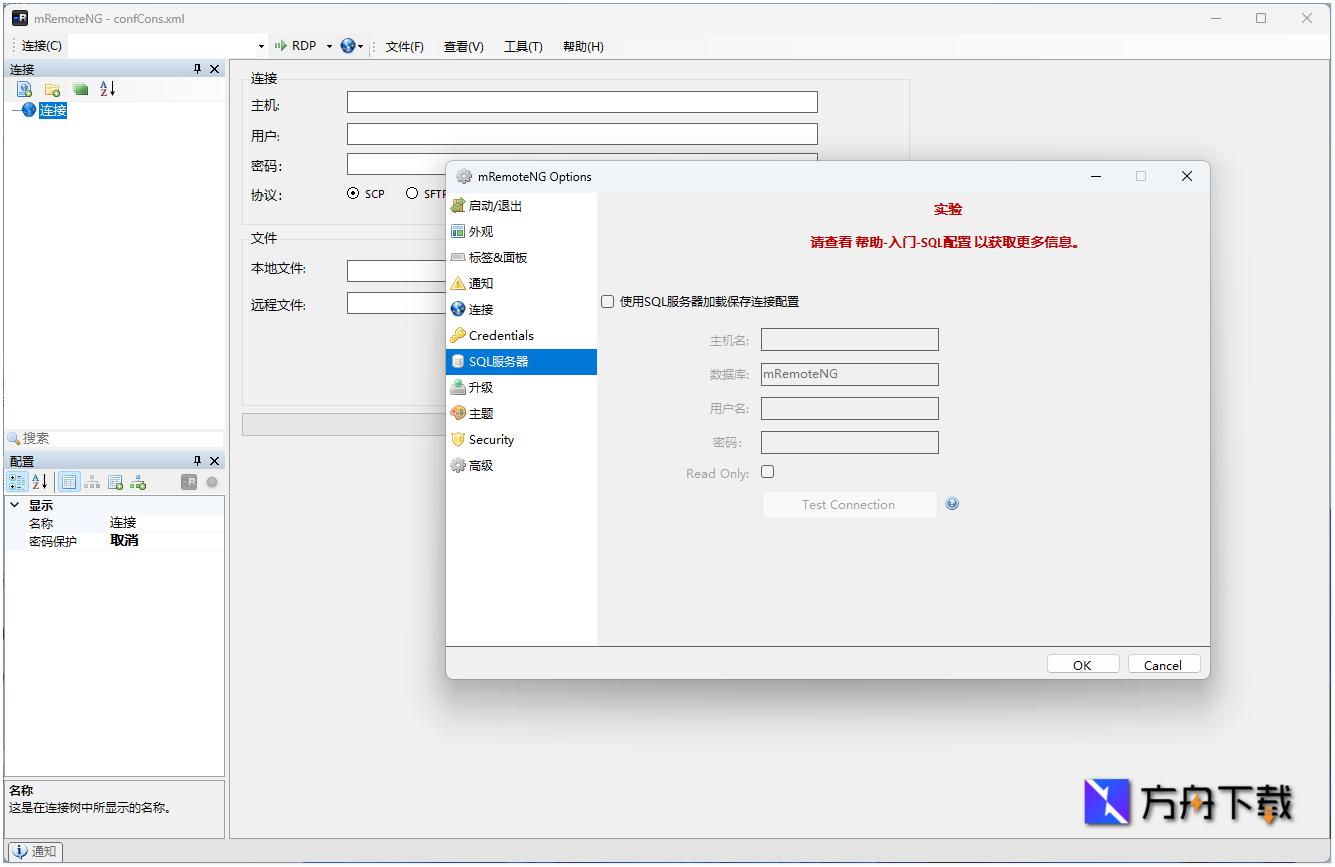This screenshot has height=867, width=1335.
Task: Open the globe connections dropdown arrow
Action: point(360,46)
